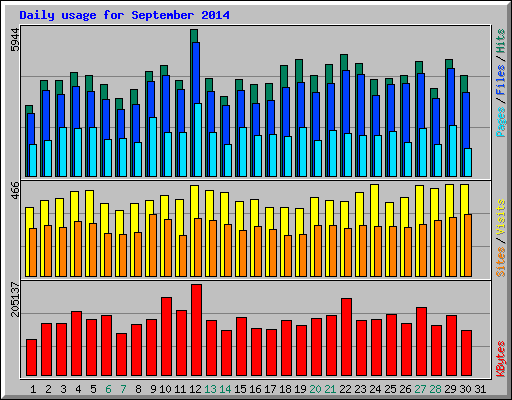
Task: Click day 2 on the x-axis
Action: click(x=48, y=389)
